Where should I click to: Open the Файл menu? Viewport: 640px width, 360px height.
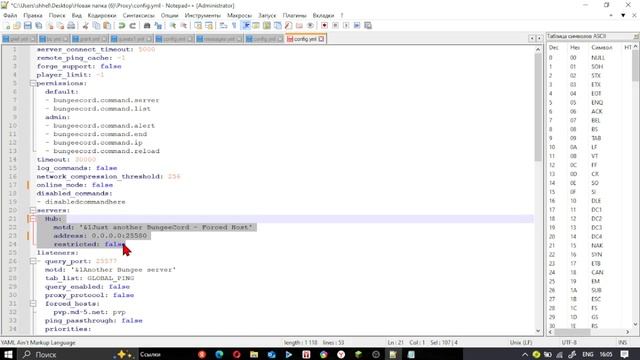click(10, 16)
